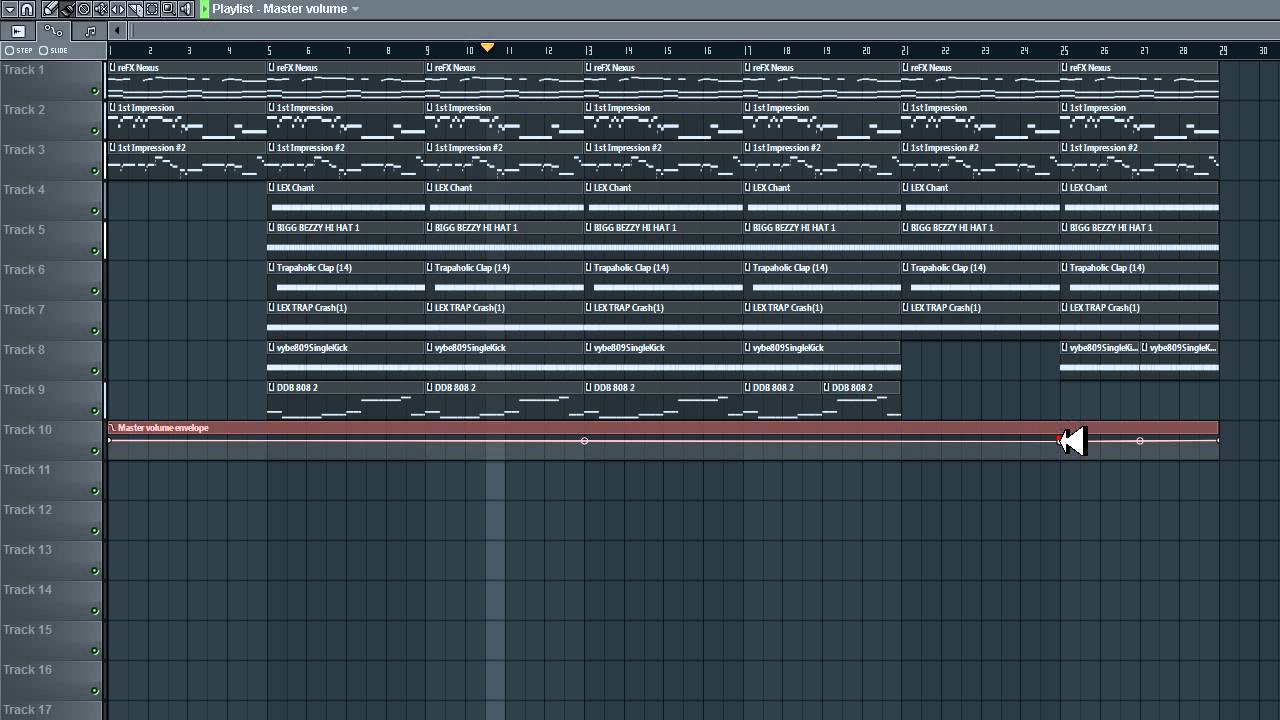This screenshot has height=720, width=1280.
Task: Select the Track 15 label
Action: click(27, 630)
